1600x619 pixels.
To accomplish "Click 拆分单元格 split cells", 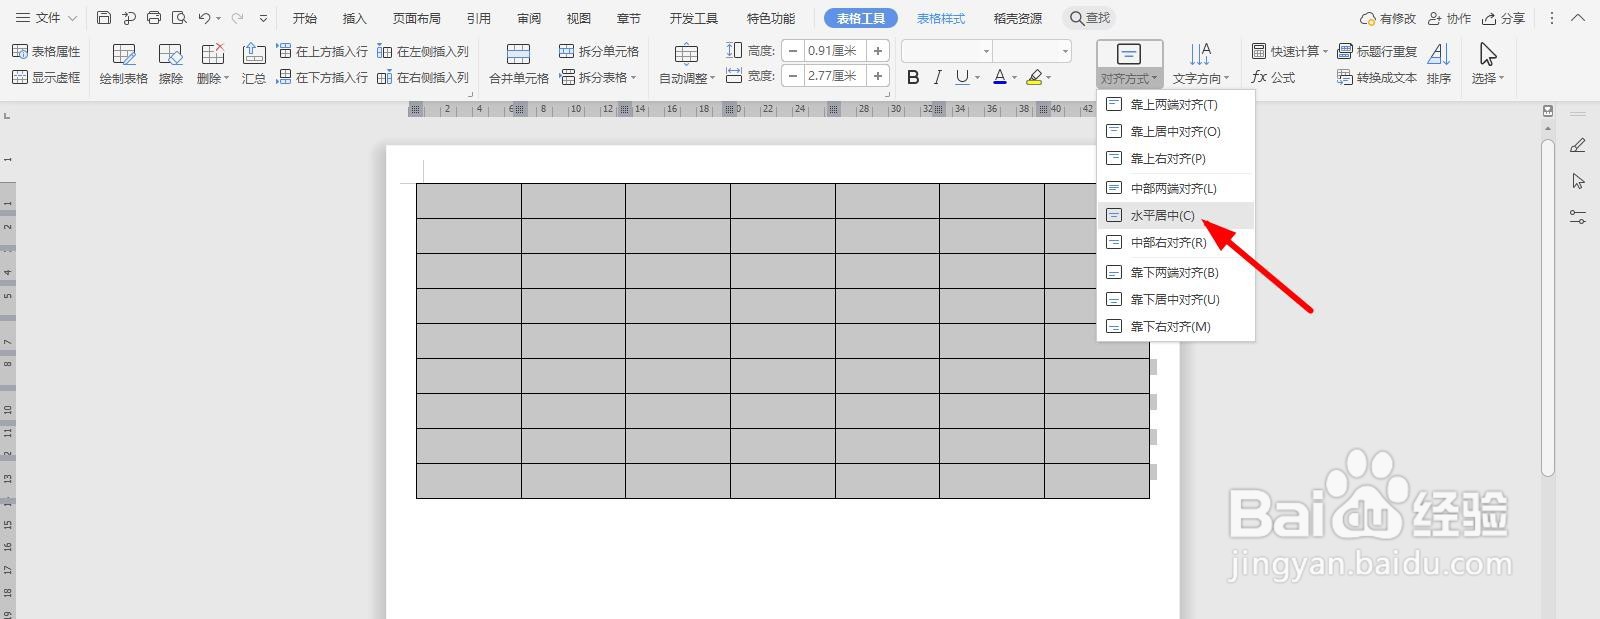I will pyautogui.click(x=599, y=51).
